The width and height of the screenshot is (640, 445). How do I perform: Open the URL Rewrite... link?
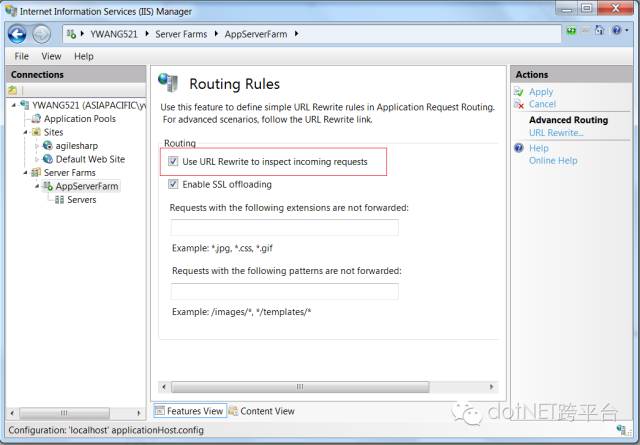pos(556,133)
